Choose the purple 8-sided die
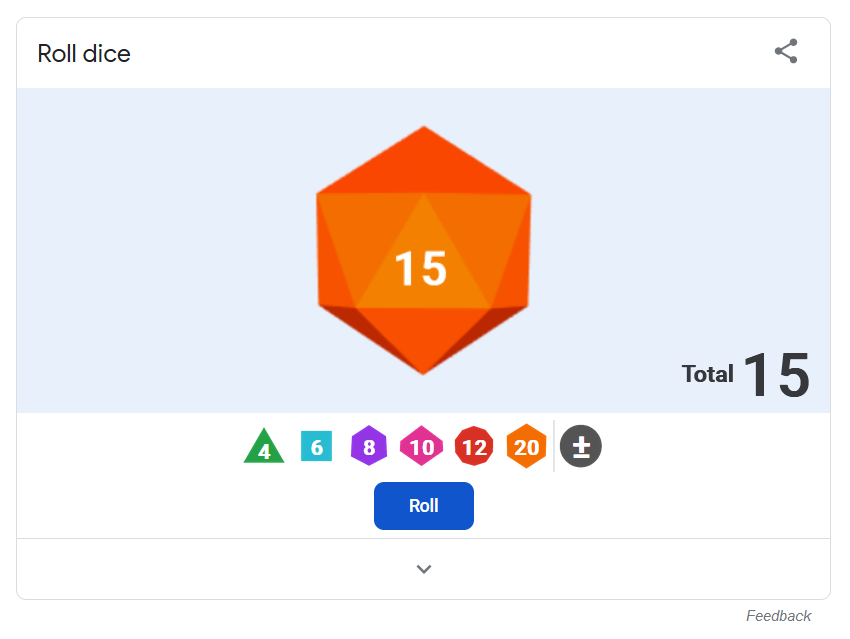This screenshot has width=850, height=639. 369,446
